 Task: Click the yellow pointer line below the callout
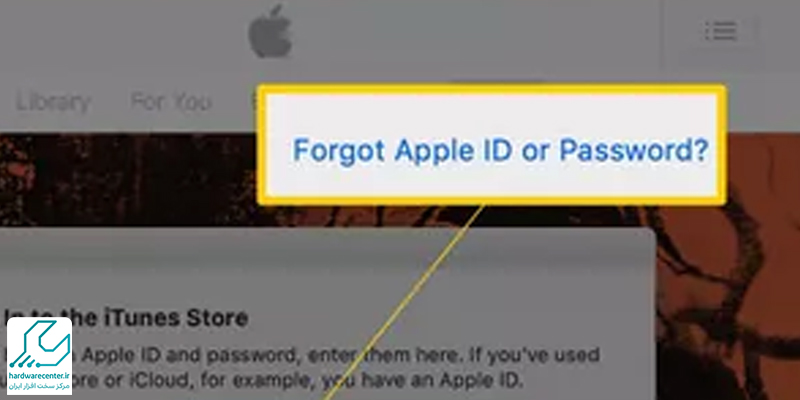403,302
